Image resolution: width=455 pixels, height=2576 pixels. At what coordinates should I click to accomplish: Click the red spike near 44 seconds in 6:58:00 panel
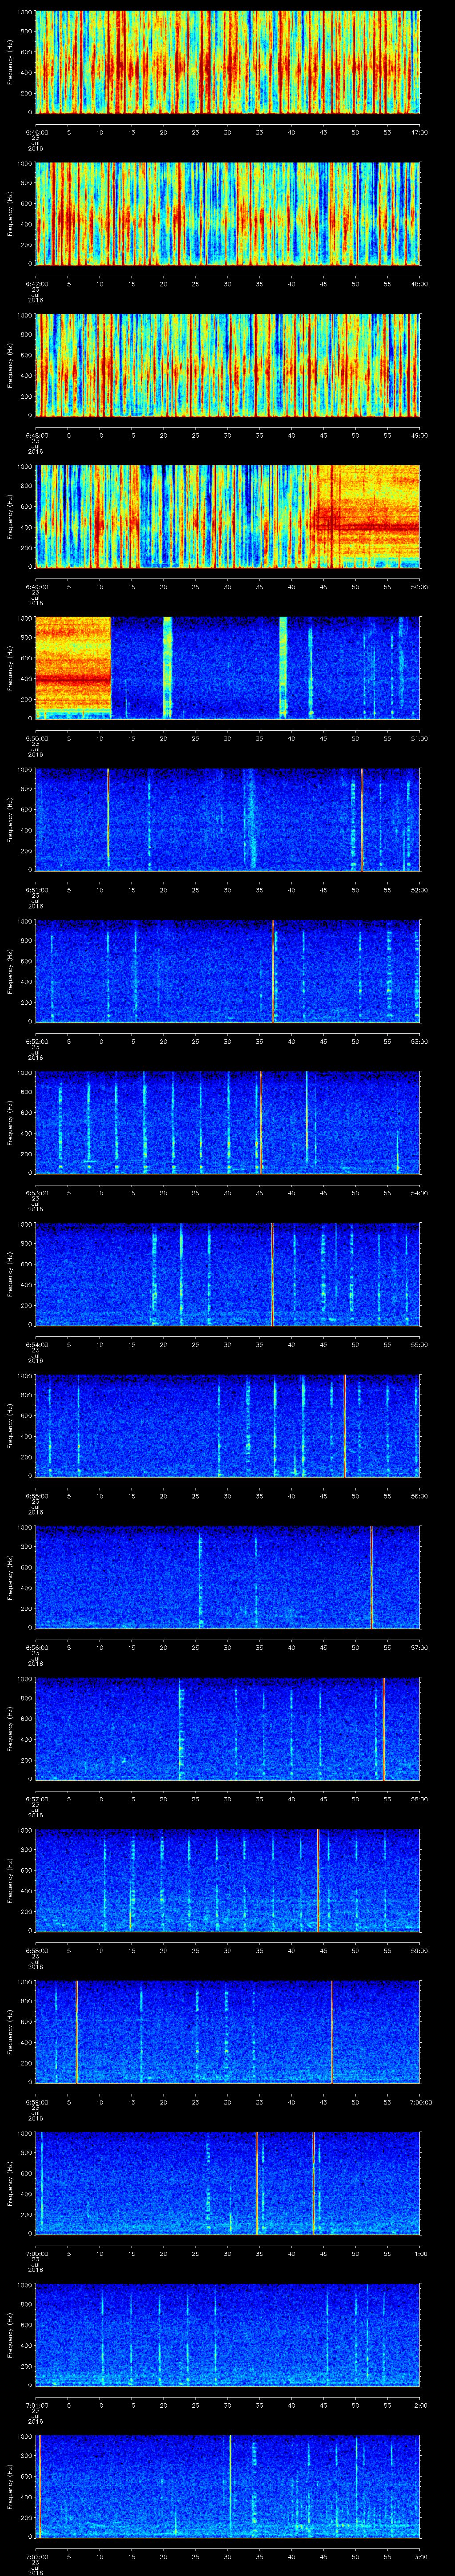coord(318,1880)
